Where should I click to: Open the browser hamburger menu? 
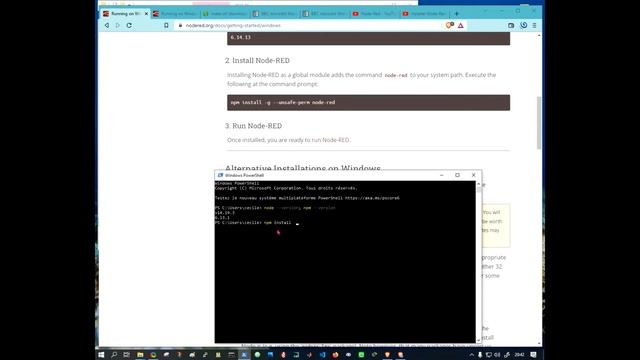[x=534, y=25]
